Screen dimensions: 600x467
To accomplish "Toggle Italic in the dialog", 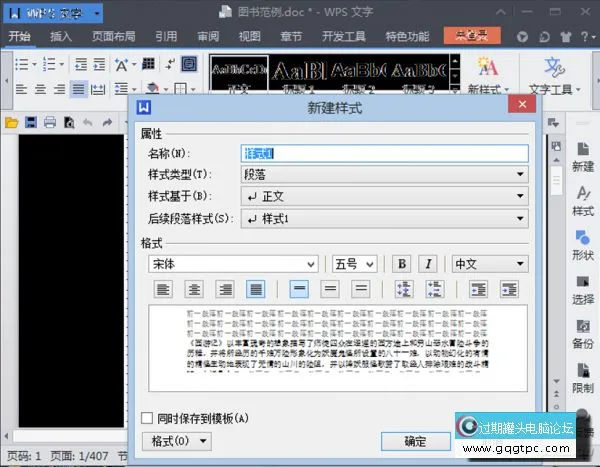I will 428,264.
